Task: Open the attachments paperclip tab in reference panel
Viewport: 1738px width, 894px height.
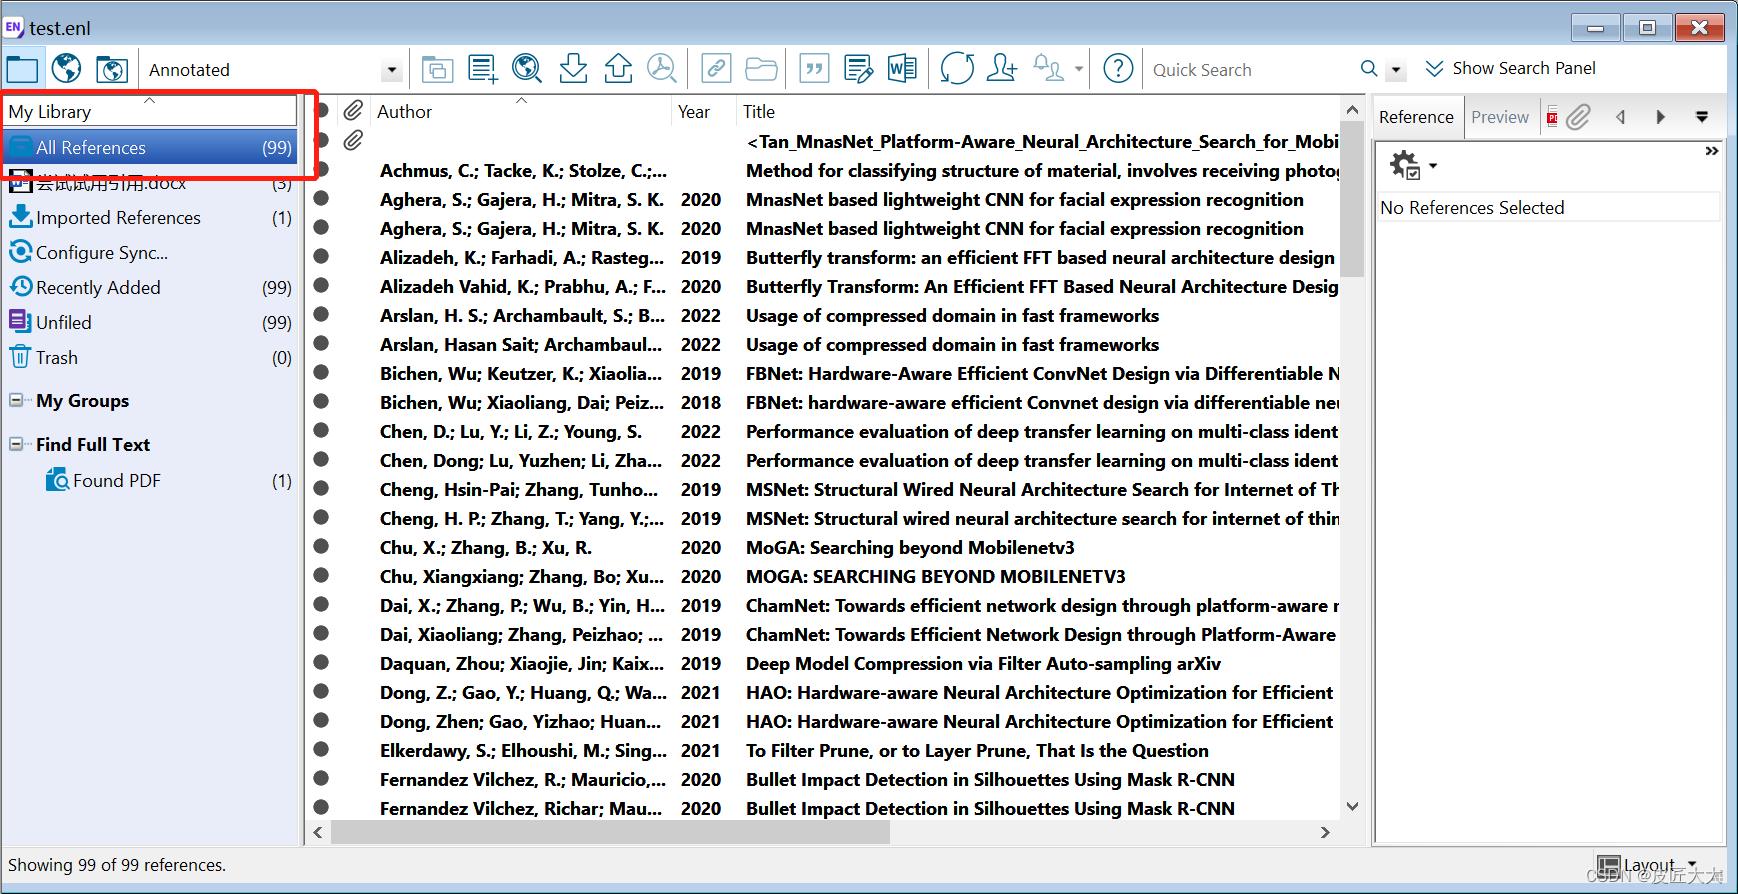Action: click(1578, 117)
